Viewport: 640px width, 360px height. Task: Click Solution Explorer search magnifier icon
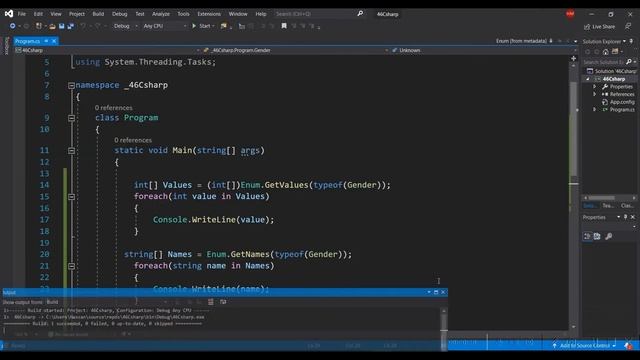[629, 62]
